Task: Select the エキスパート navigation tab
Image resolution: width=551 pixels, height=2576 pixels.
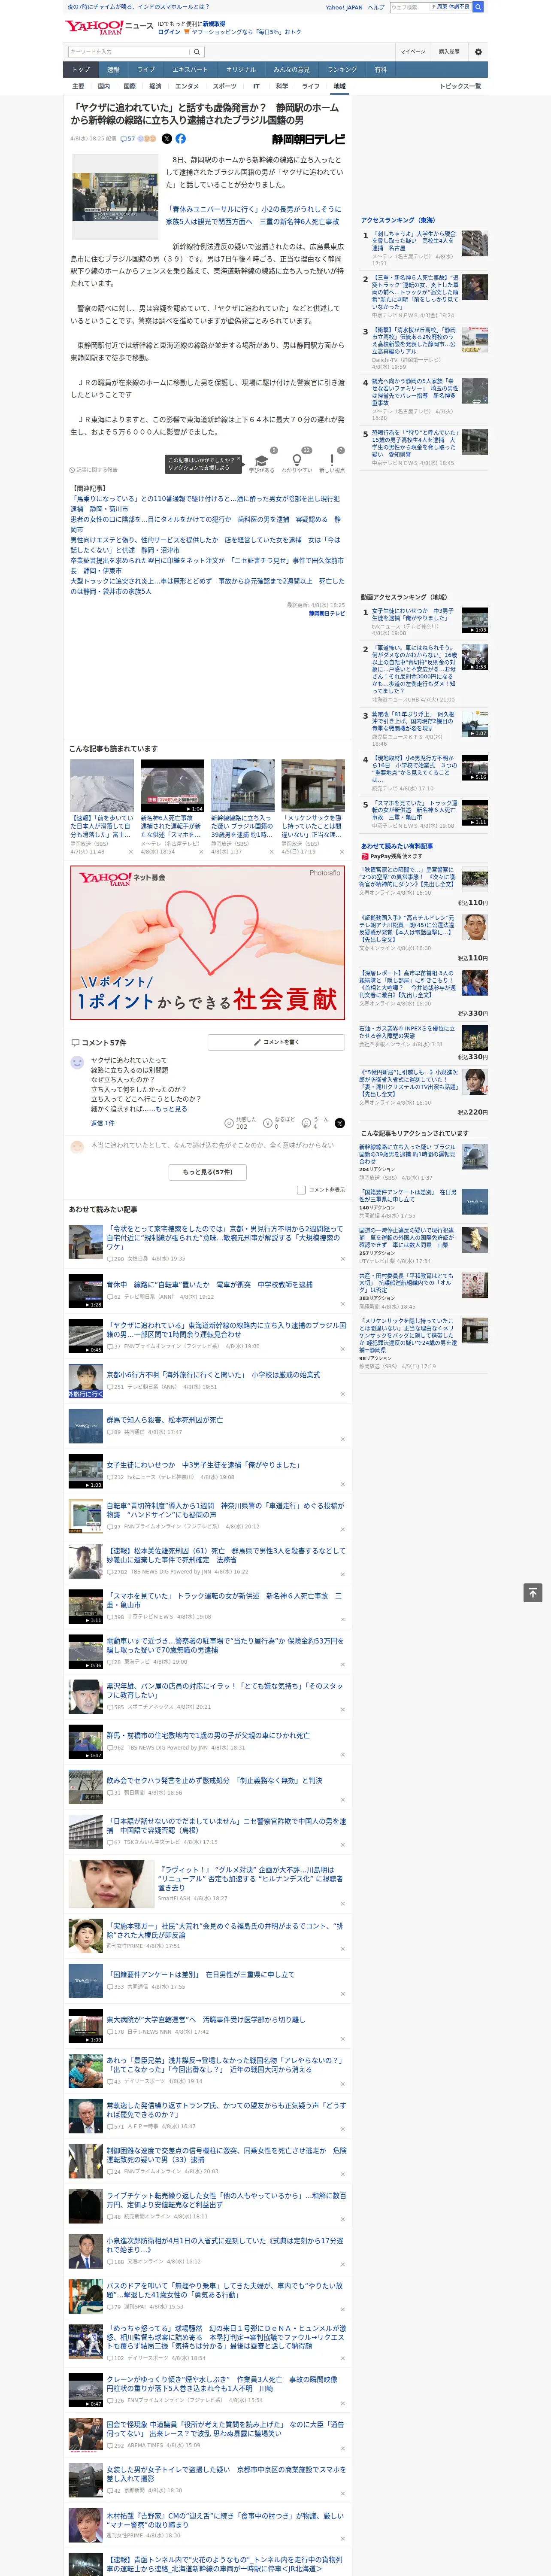Action: [x=190, y=70]
